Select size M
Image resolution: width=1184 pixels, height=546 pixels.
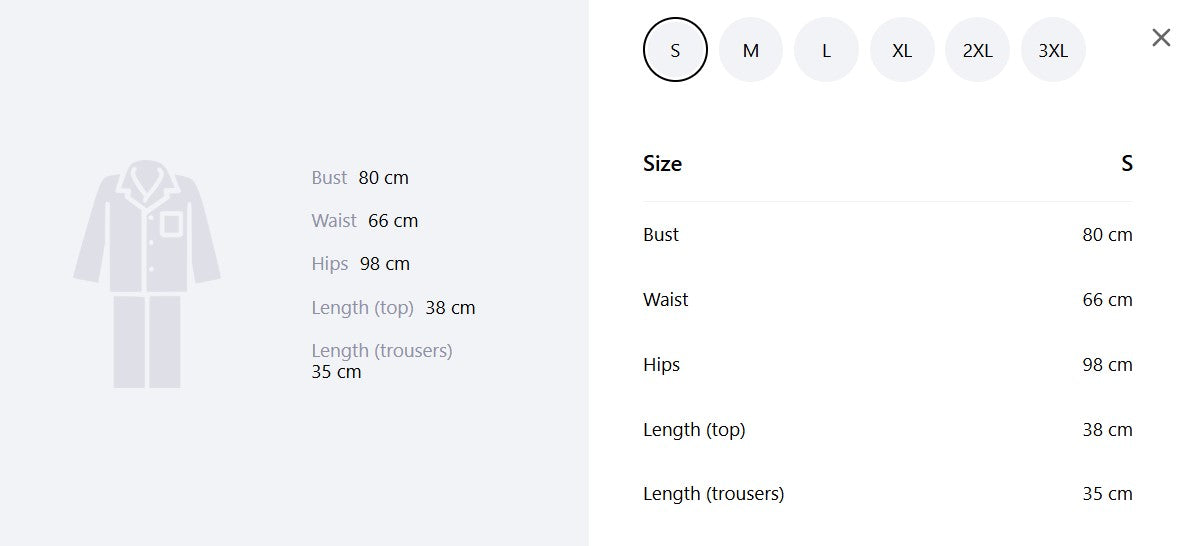pyautogui.click(x=751, y=50)
